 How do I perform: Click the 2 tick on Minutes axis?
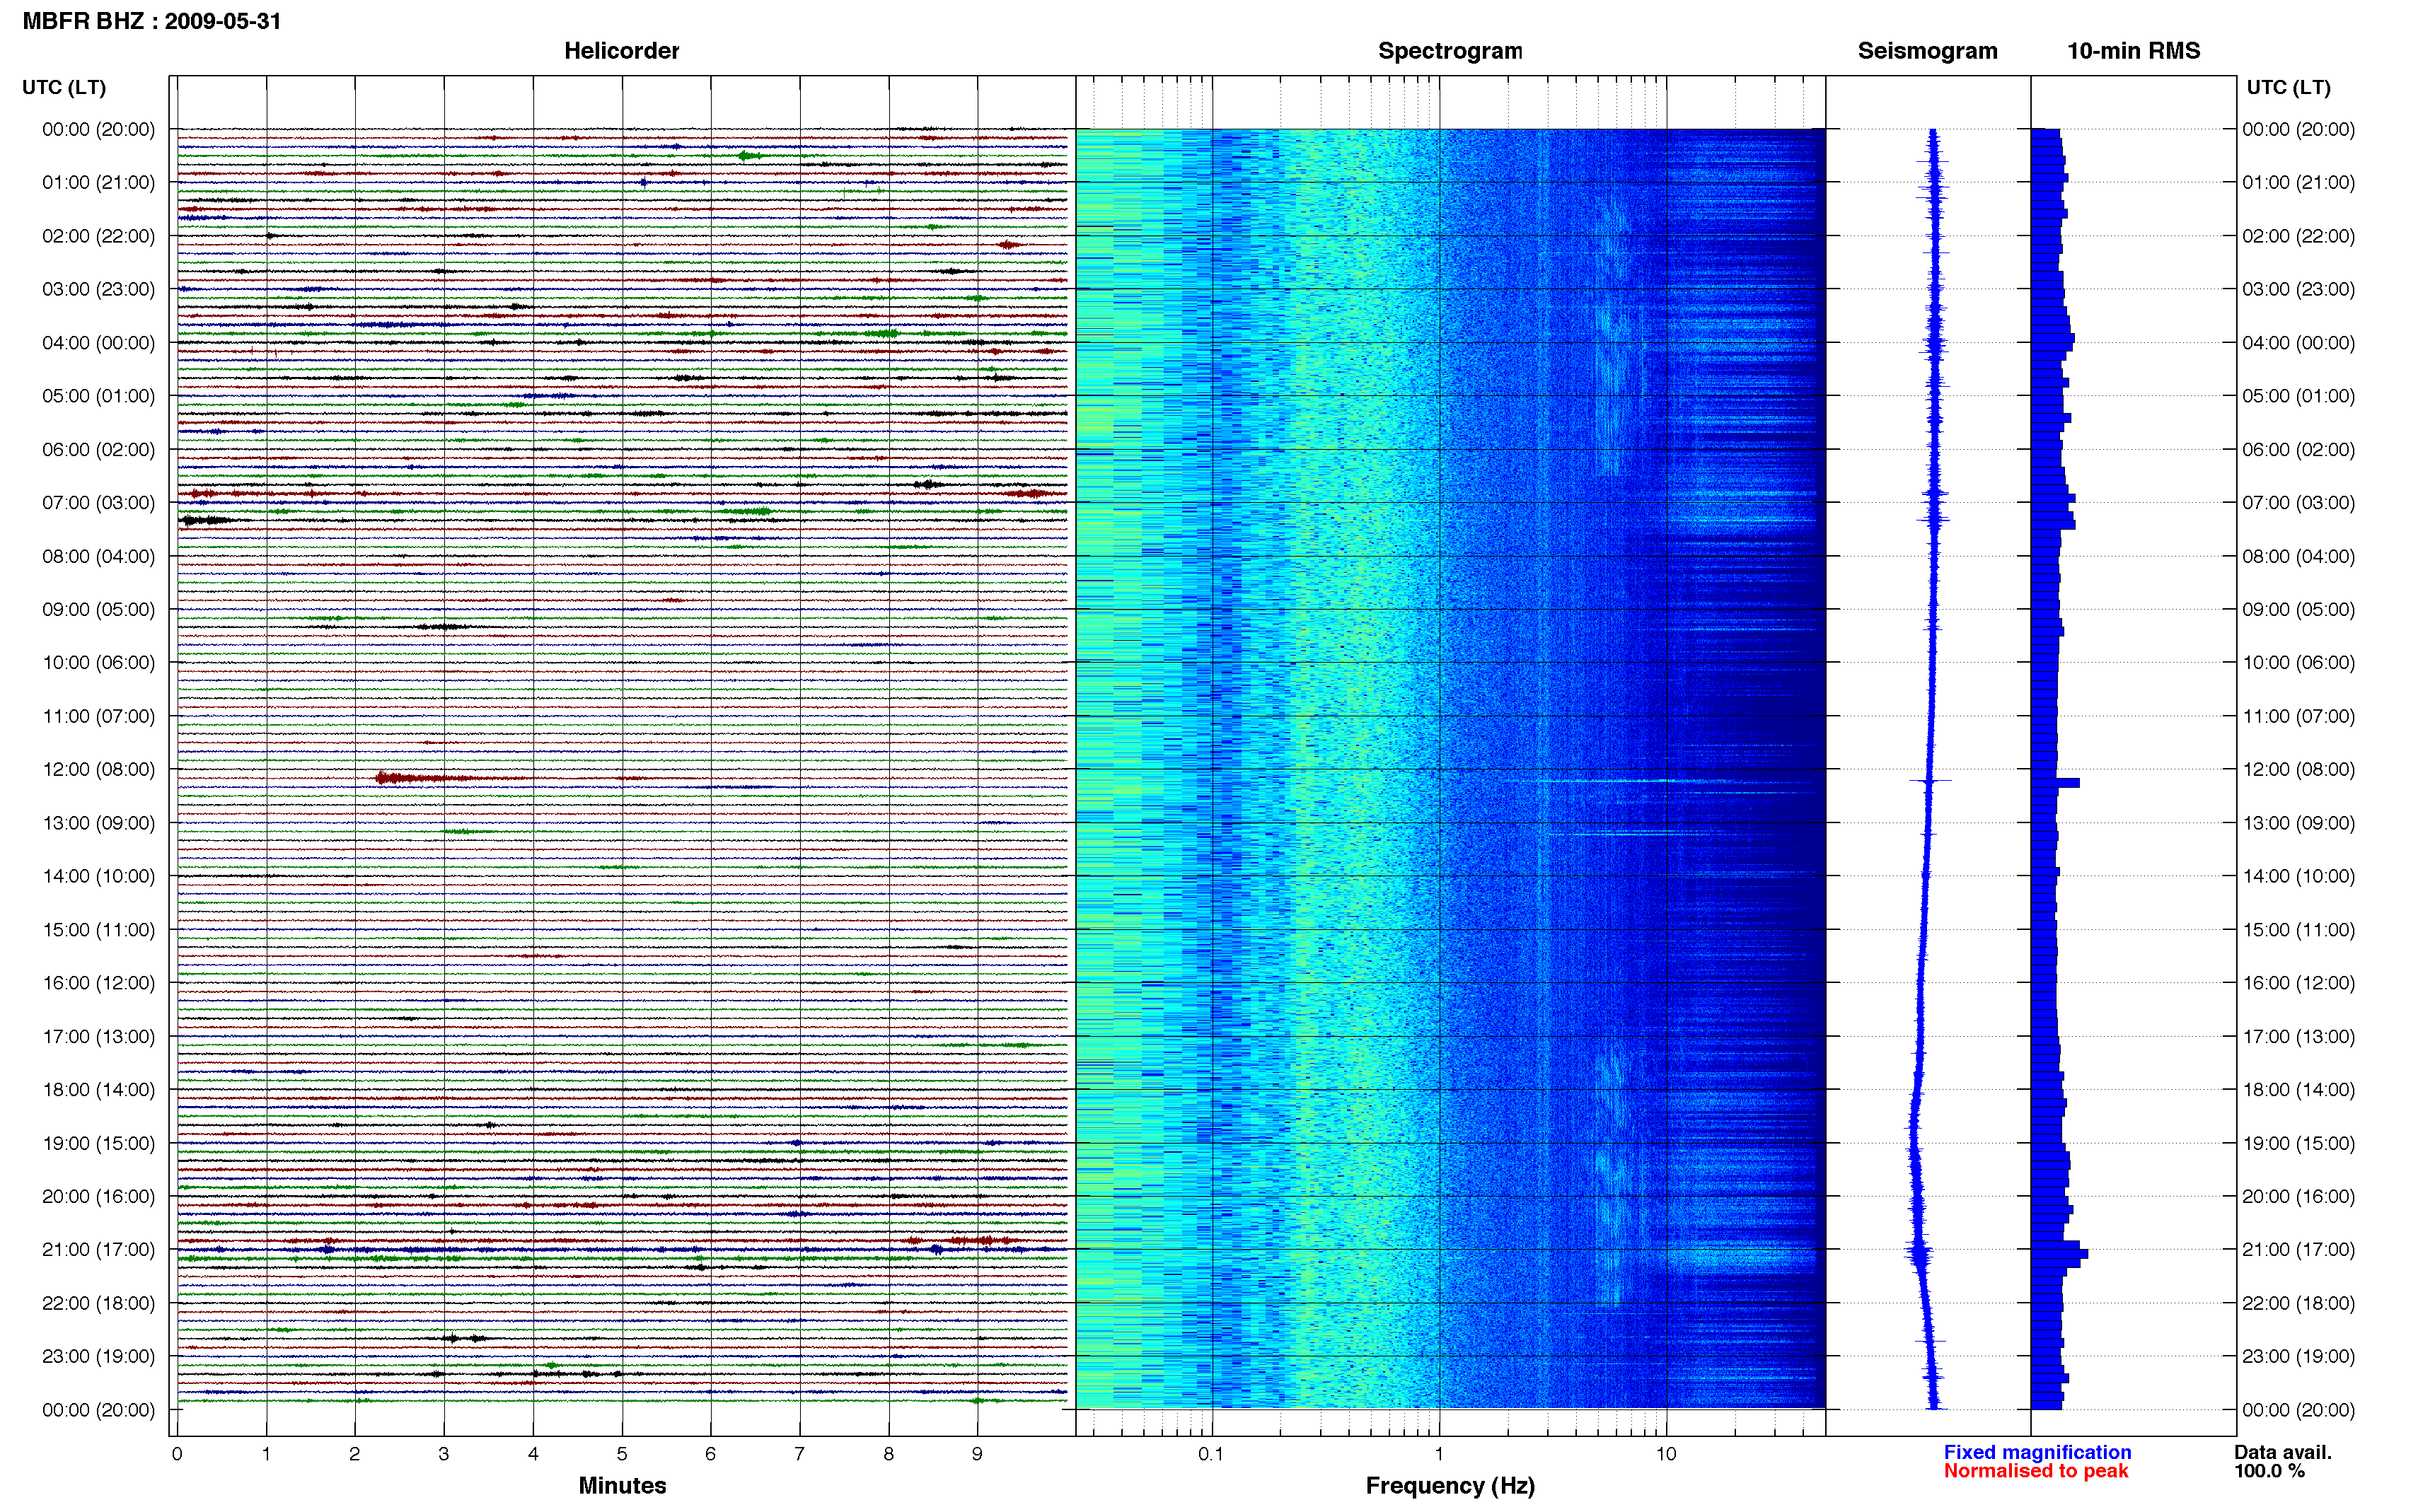(x=355, y=1454)
